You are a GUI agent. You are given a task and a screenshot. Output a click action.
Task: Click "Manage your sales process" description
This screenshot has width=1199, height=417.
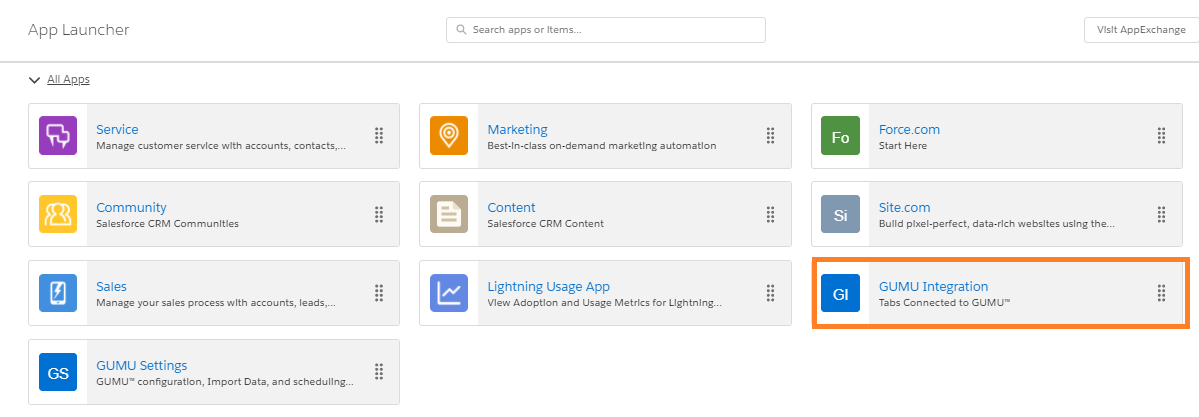[x=216, y=302]
